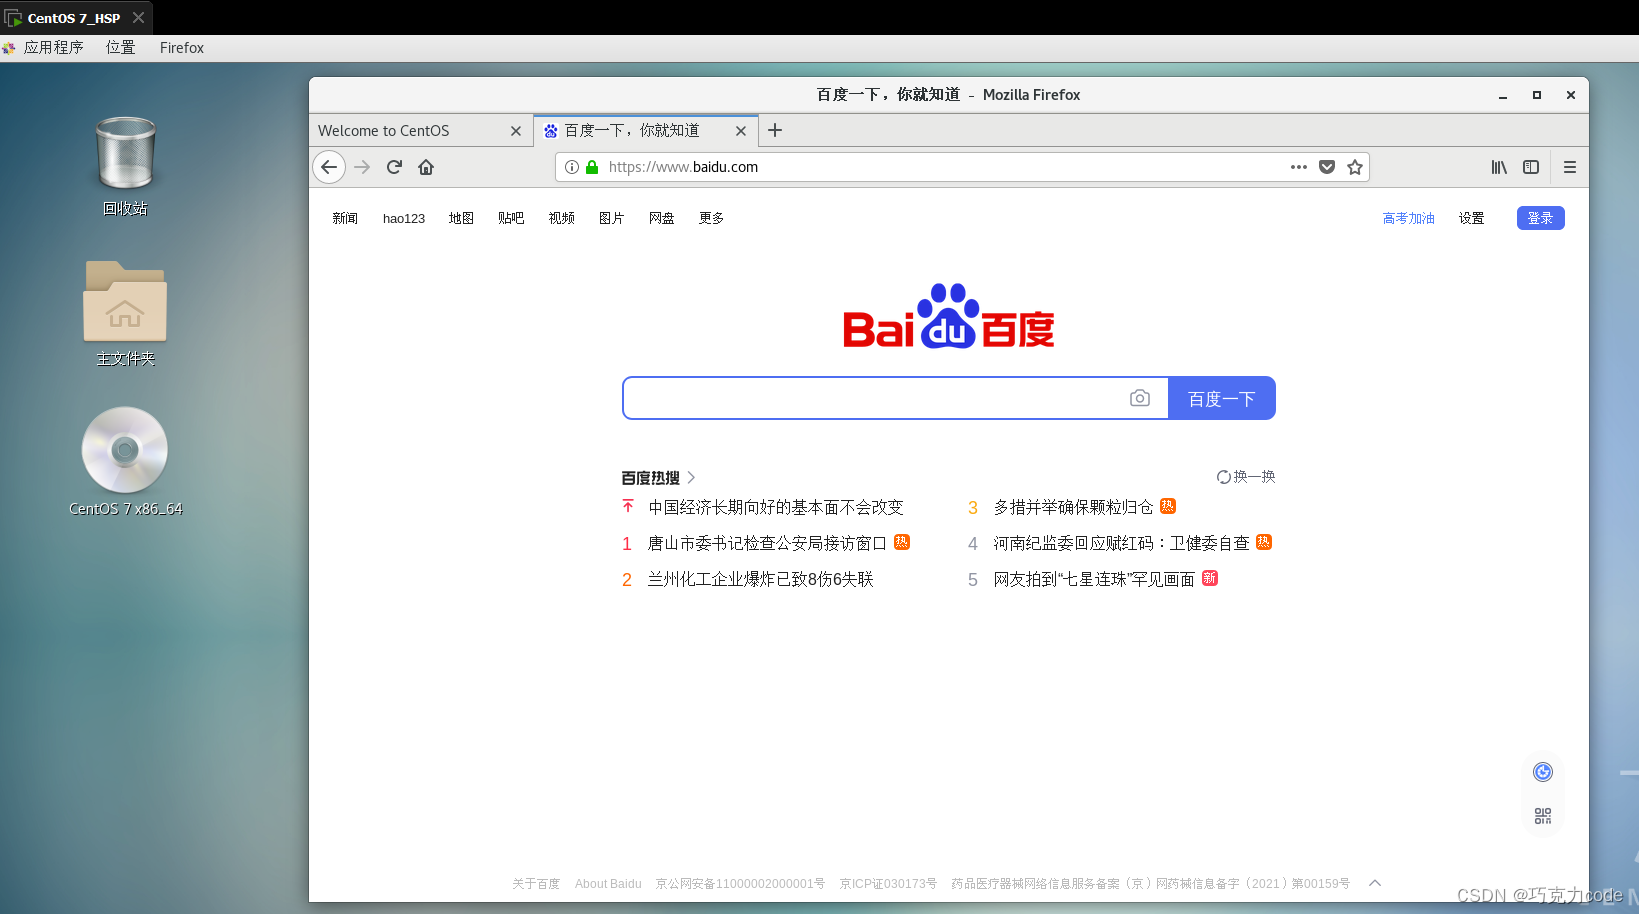Click Firefox in the top panel

182,47
